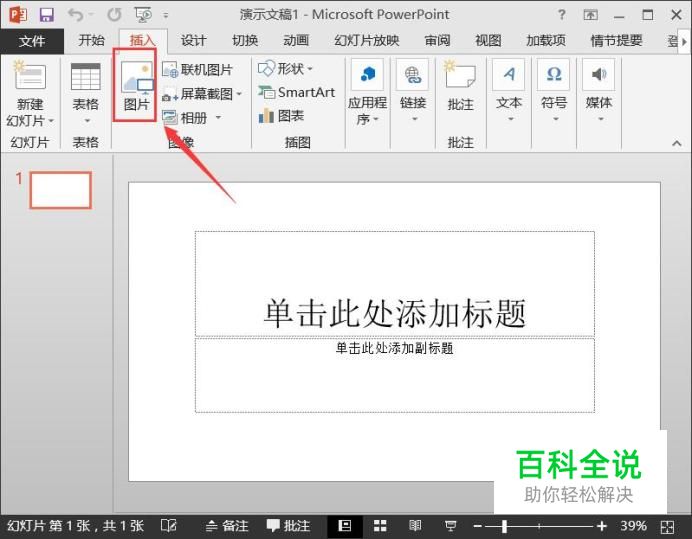
Task: Click 相册 (Photo Album) icon
Action: point(169,117)
